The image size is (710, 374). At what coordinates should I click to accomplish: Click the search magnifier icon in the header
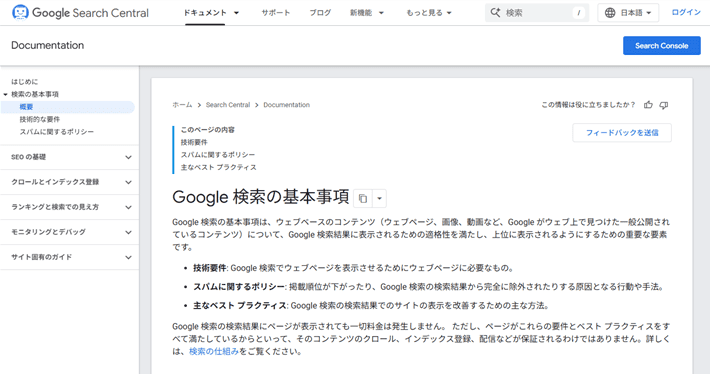495,13
